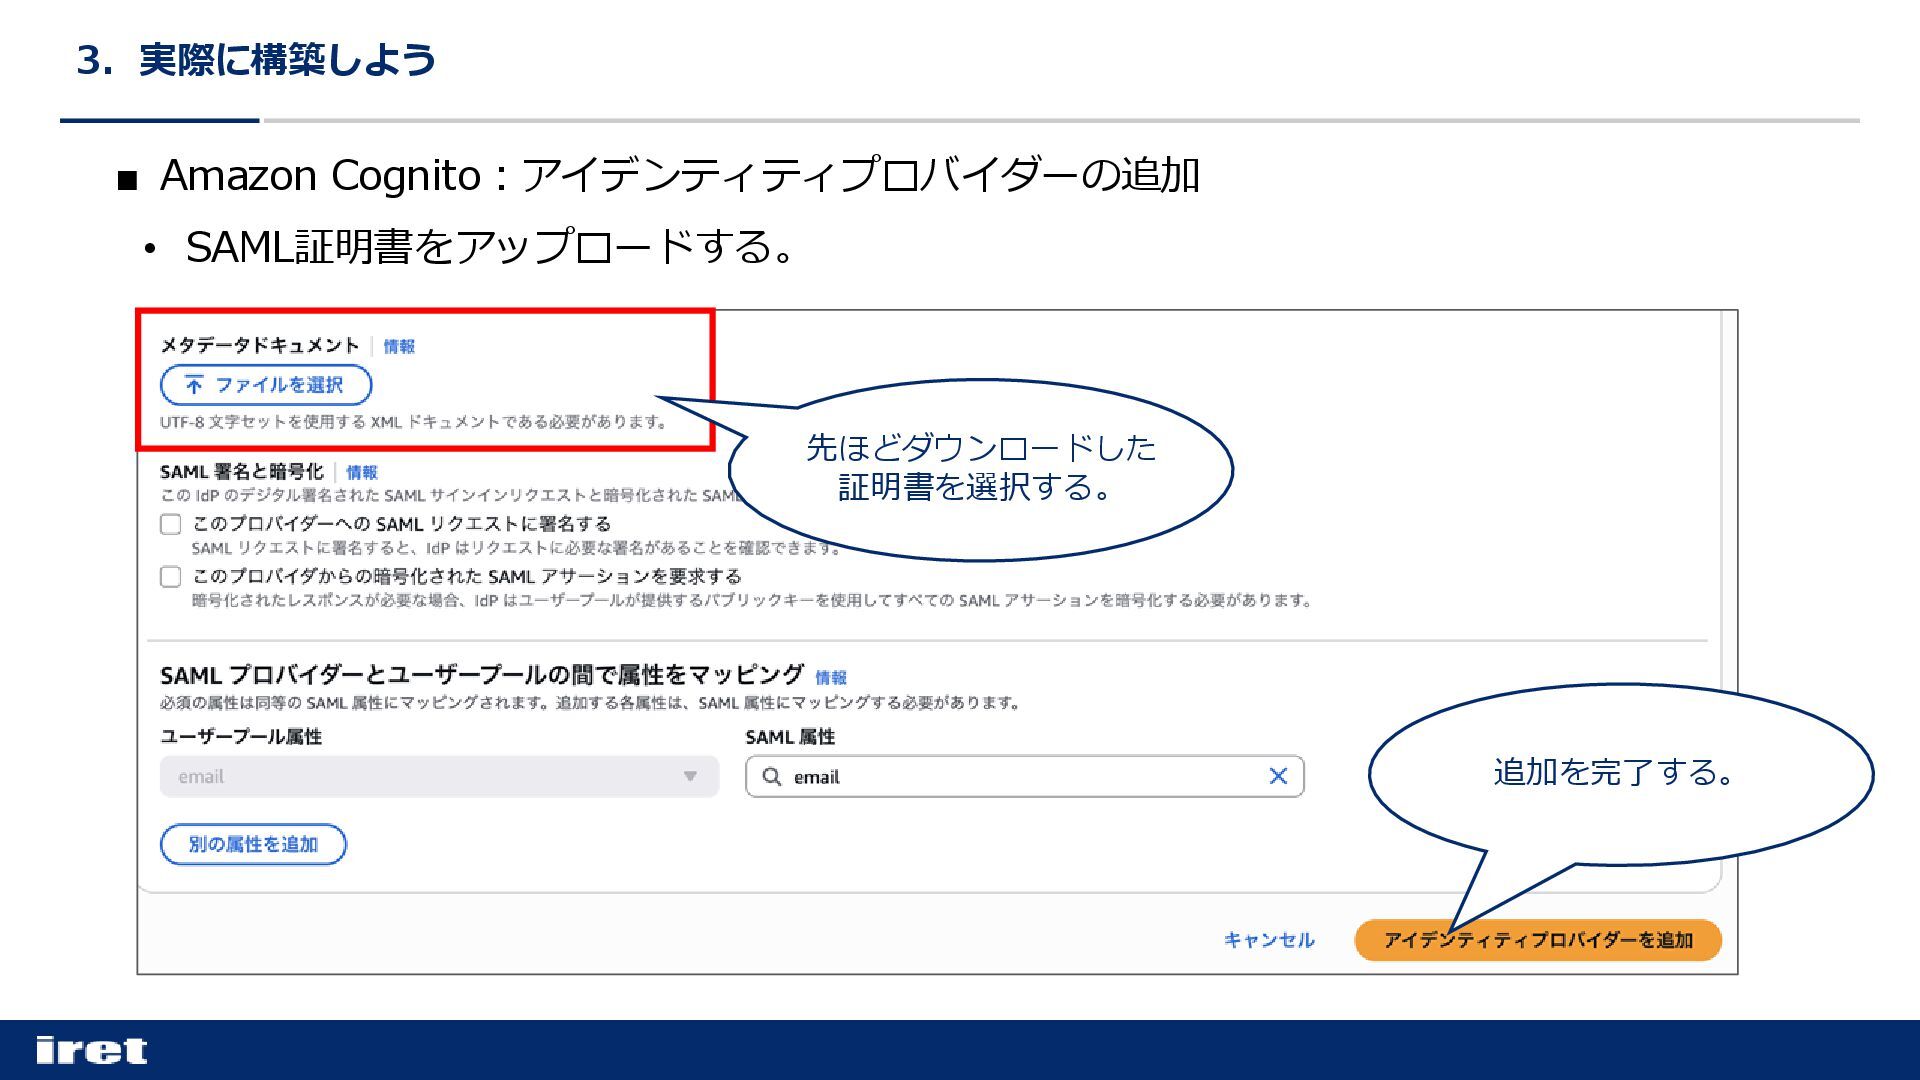This screenshot has height=1080, width=1920.
Task: Click the 先ほどダウンロードした証明書を選択する callout
Action: [980, 468]
